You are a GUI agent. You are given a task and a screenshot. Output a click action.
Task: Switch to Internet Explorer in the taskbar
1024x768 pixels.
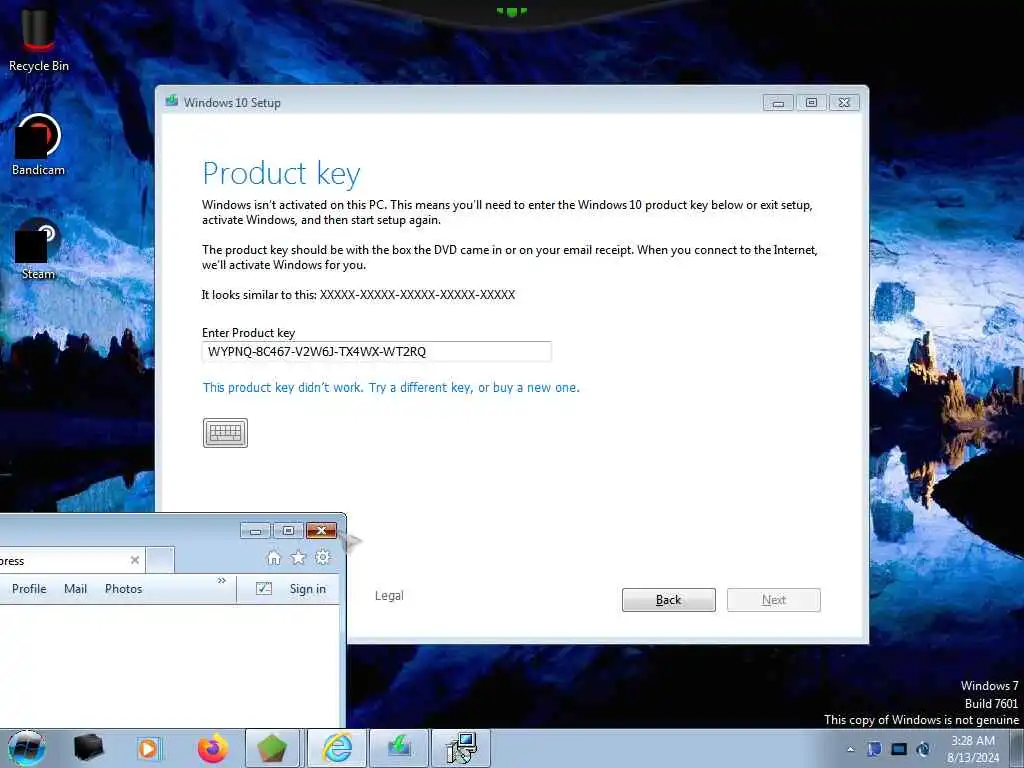click(337, 748)
